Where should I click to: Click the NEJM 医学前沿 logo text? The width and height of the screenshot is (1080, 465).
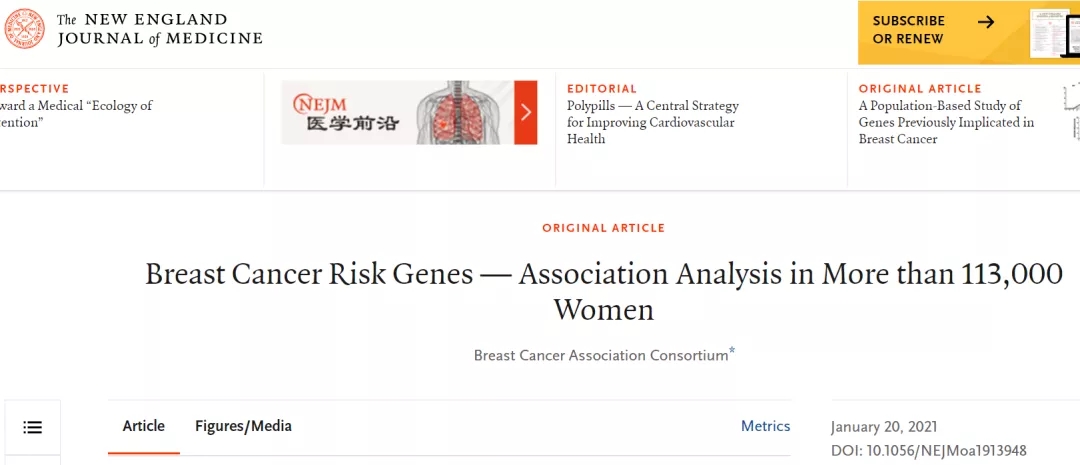click(x=338, y=113)
